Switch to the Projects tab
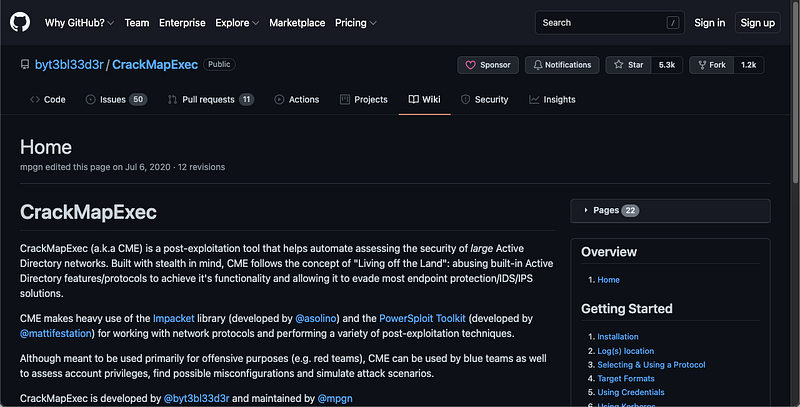 [x=364, y=99]
